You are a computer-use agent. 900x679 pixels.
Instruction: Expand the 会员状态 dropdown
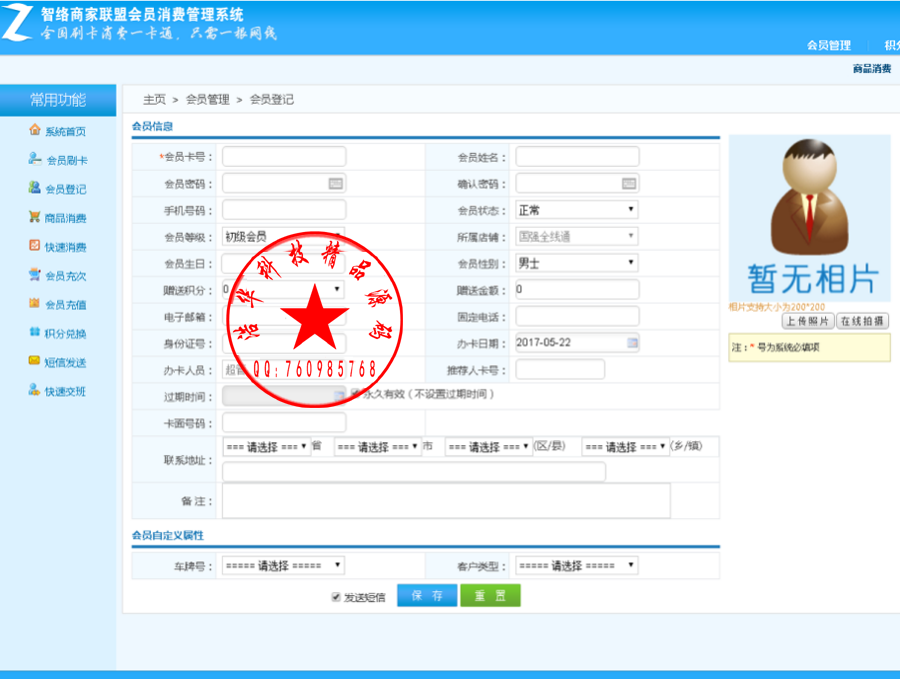pos(577,210)
